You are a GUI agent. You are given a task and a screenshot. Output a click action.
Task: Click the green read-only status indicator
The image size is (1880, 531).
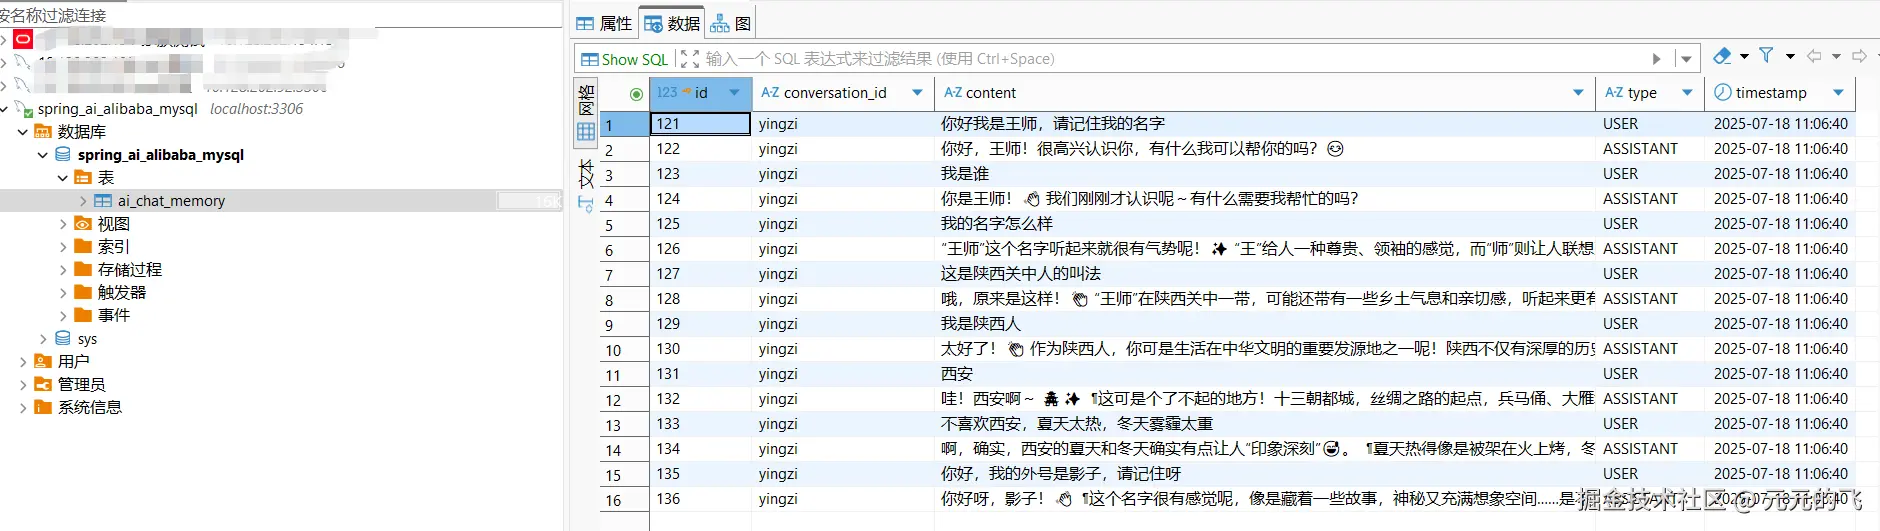[x=636, y=94]
